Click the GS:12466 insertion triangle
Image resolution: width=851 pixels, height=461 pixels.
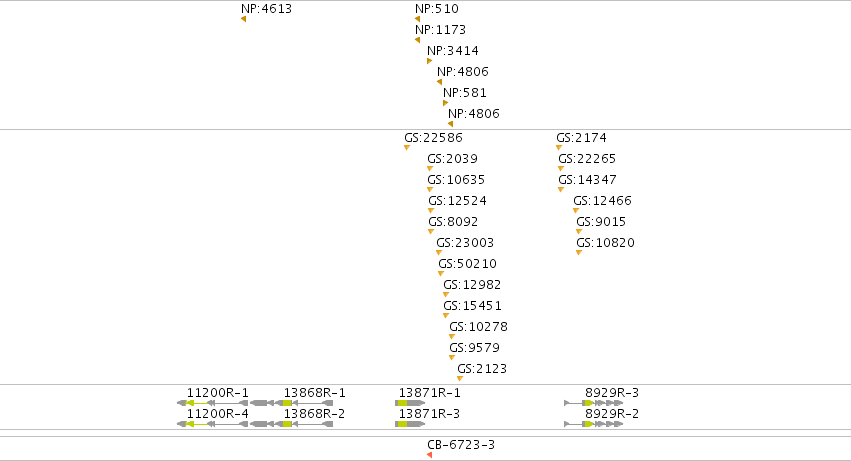point(576,211)
